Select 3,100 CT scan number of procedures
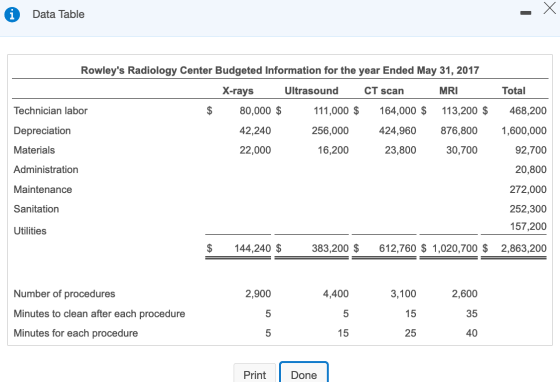This screenshot has height=382, width=560. click(403, 294)
